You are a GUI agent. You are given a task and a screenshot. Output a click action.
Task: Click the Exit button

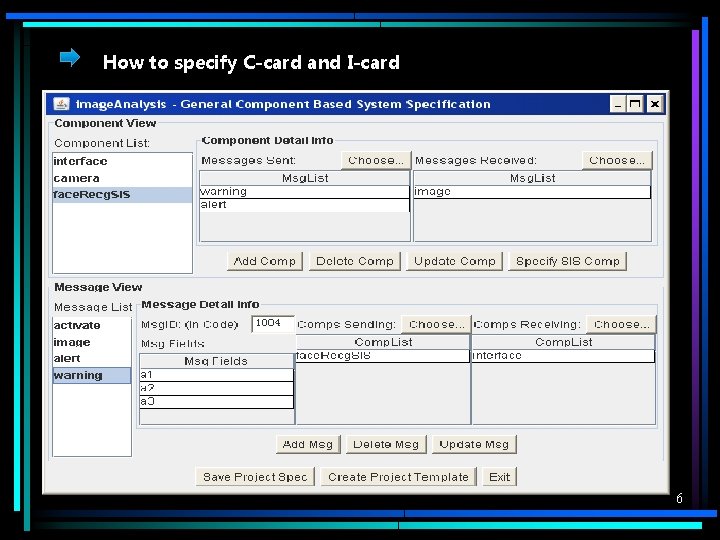pos(500,477)
